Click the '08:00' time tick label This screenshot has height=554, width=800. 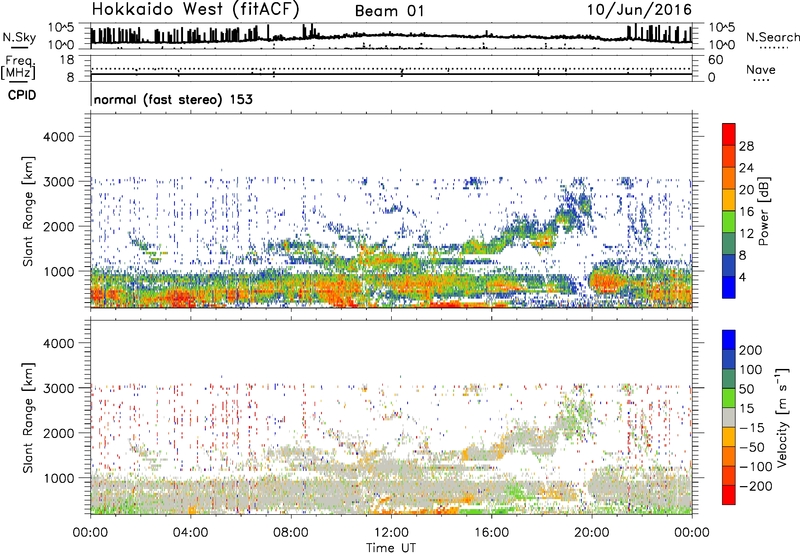pos(290,533)
